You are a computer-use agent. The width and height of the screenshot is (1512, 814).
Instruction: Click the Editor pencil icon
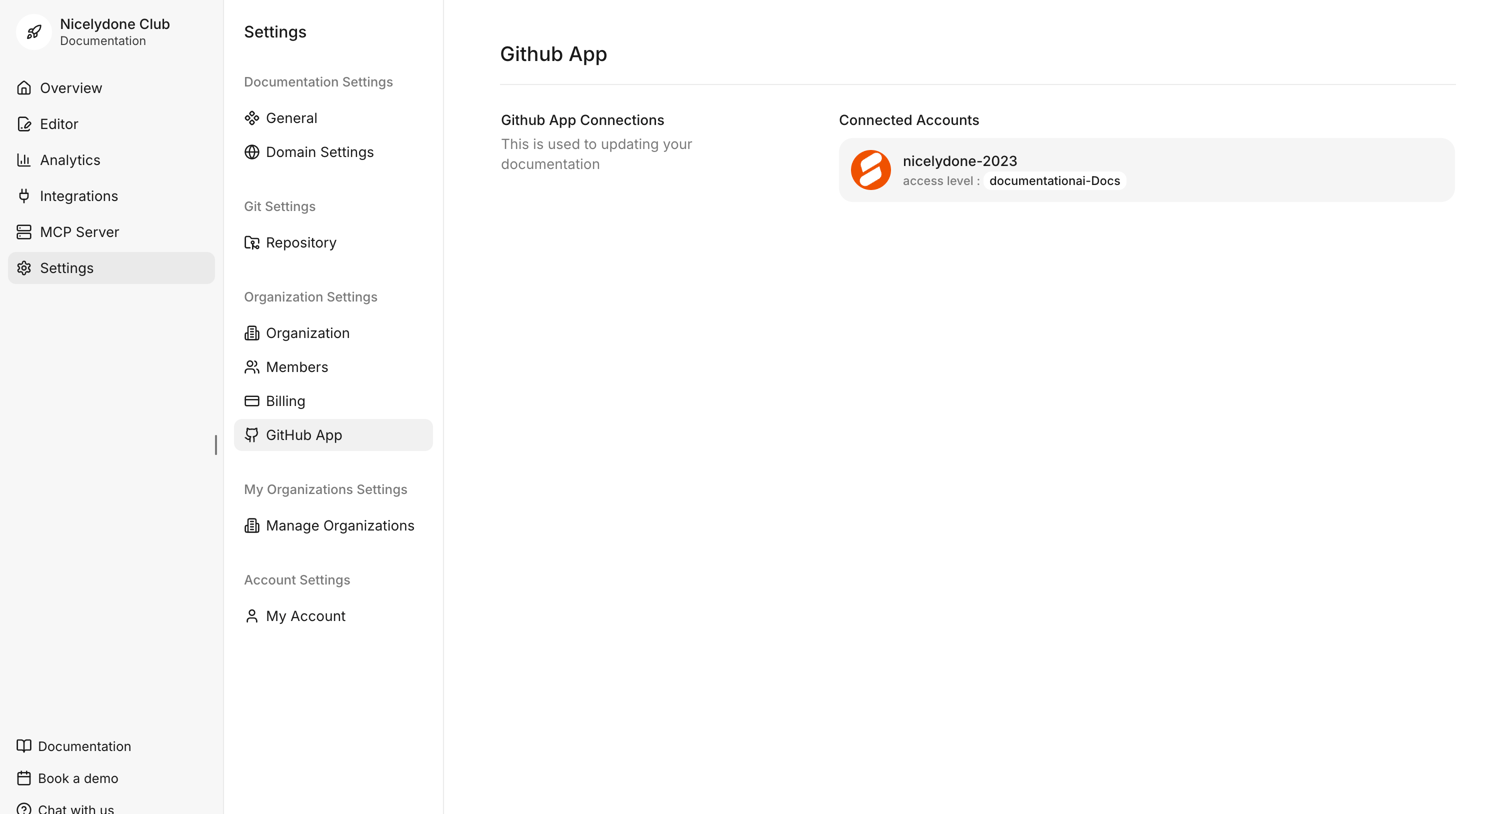coord(24,124)
